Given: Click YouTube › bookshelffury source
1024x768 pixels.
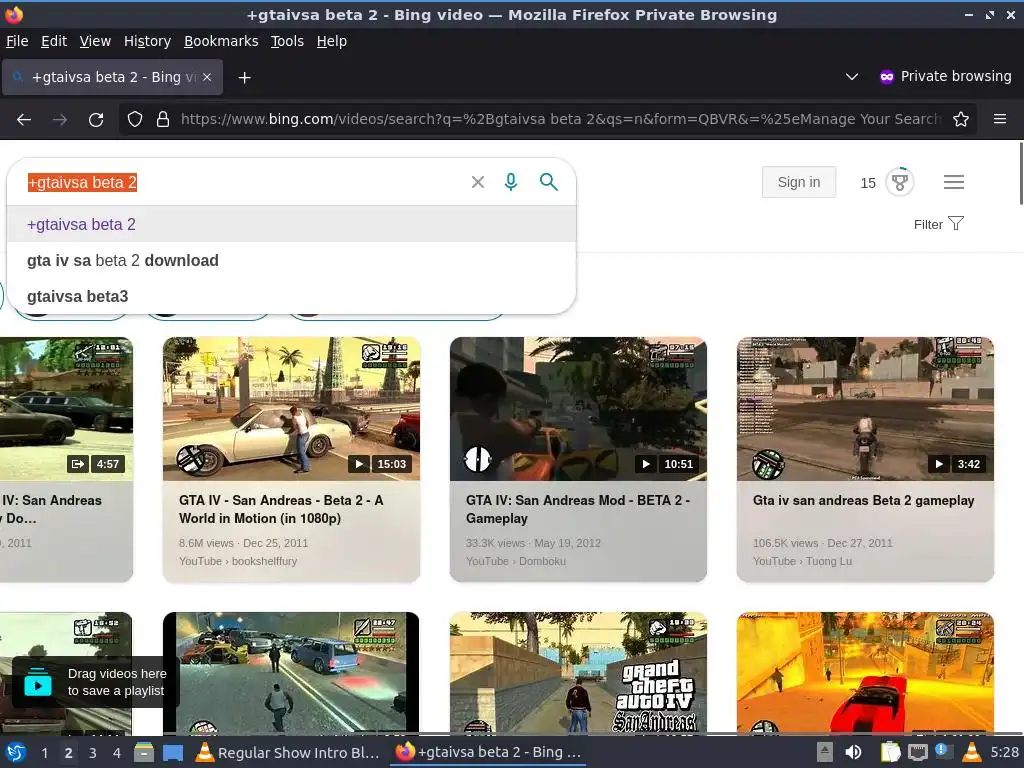Looking at the screenshot, I should pos(238,561).
